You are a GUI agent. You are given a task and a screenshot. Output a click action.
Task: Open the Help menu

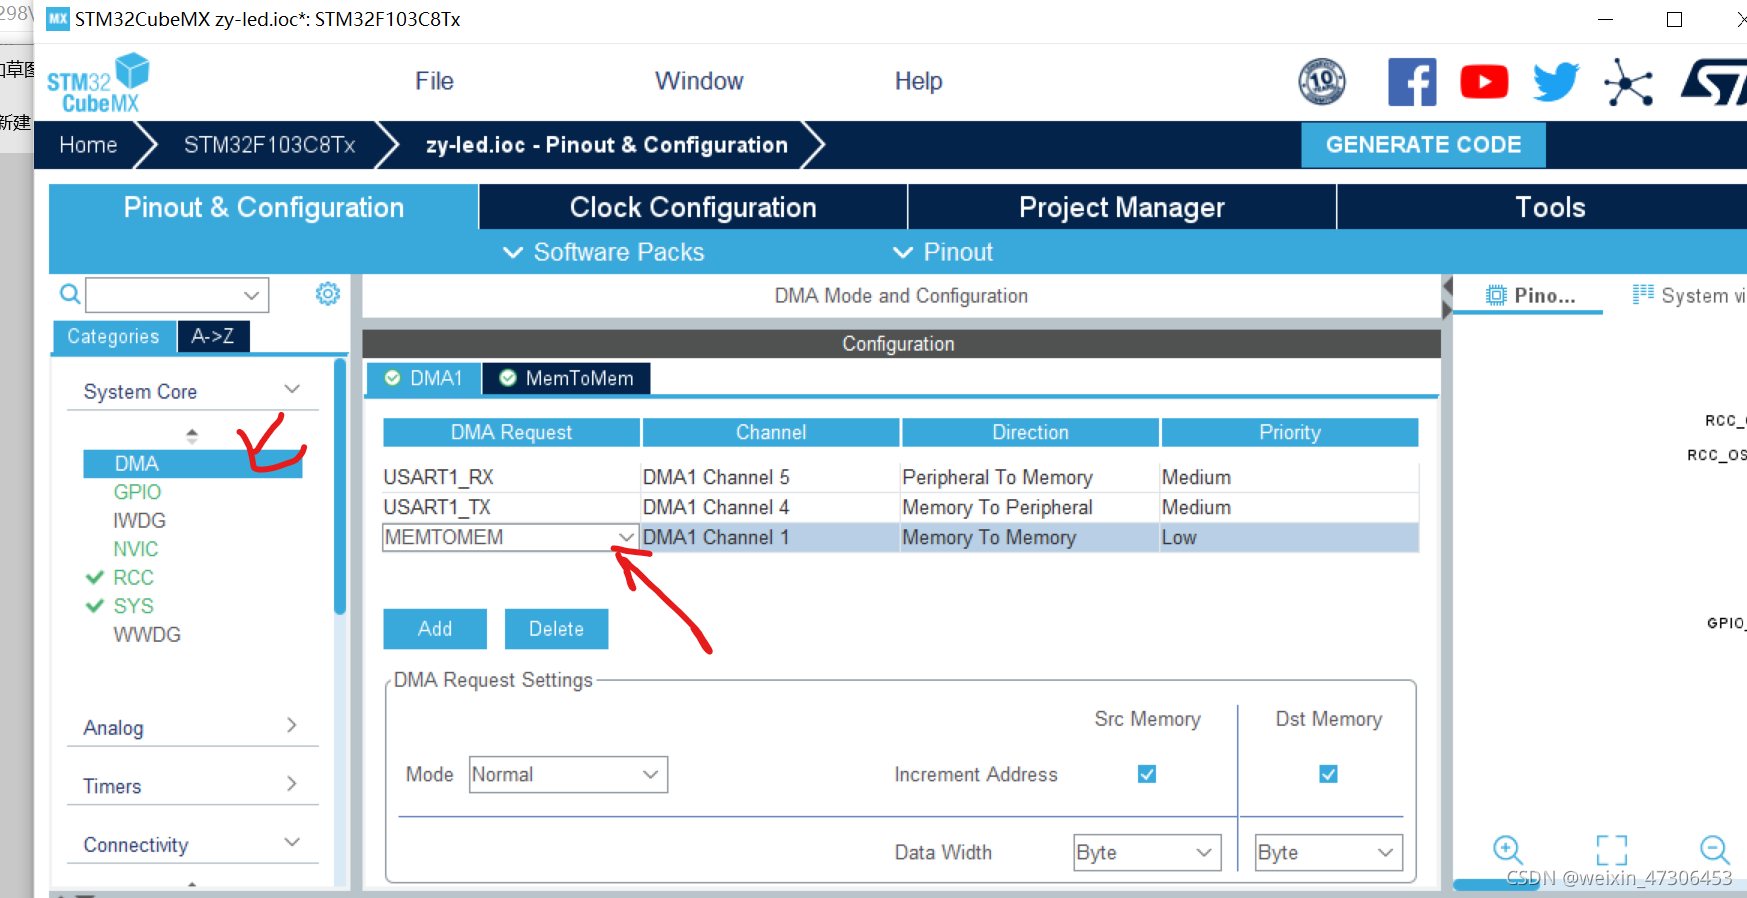click(918, 81)
